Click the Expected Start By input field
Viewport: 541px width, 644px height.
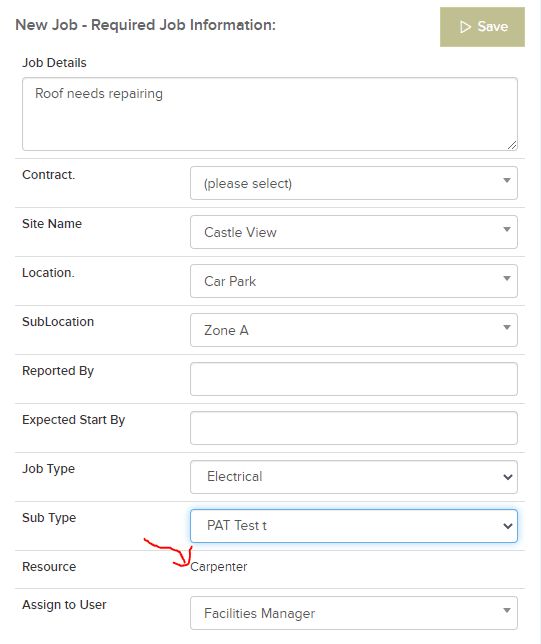pos(354,428)
